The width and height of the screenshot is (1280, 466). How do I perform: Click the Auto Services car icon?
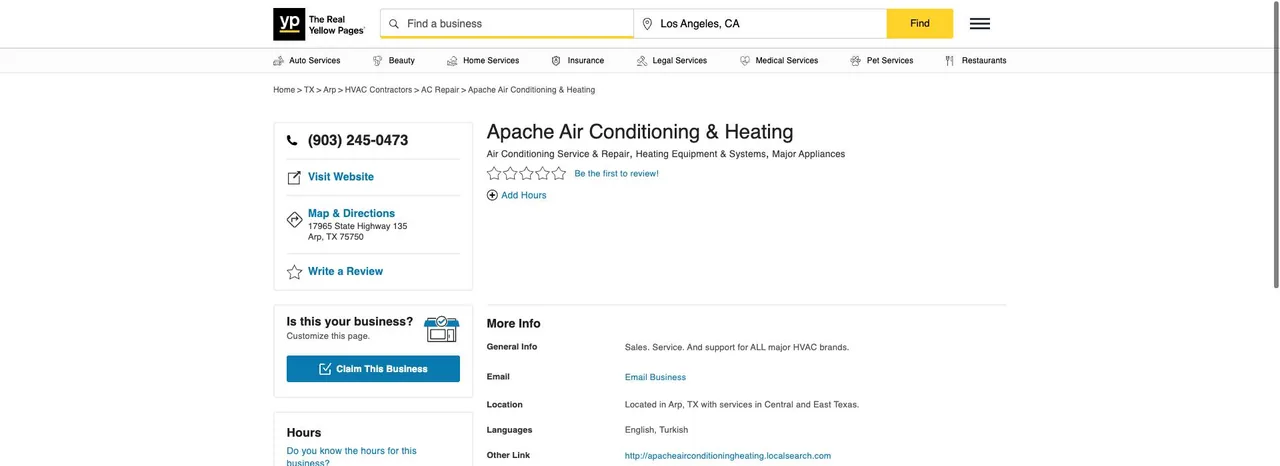(x=279, y=61)
